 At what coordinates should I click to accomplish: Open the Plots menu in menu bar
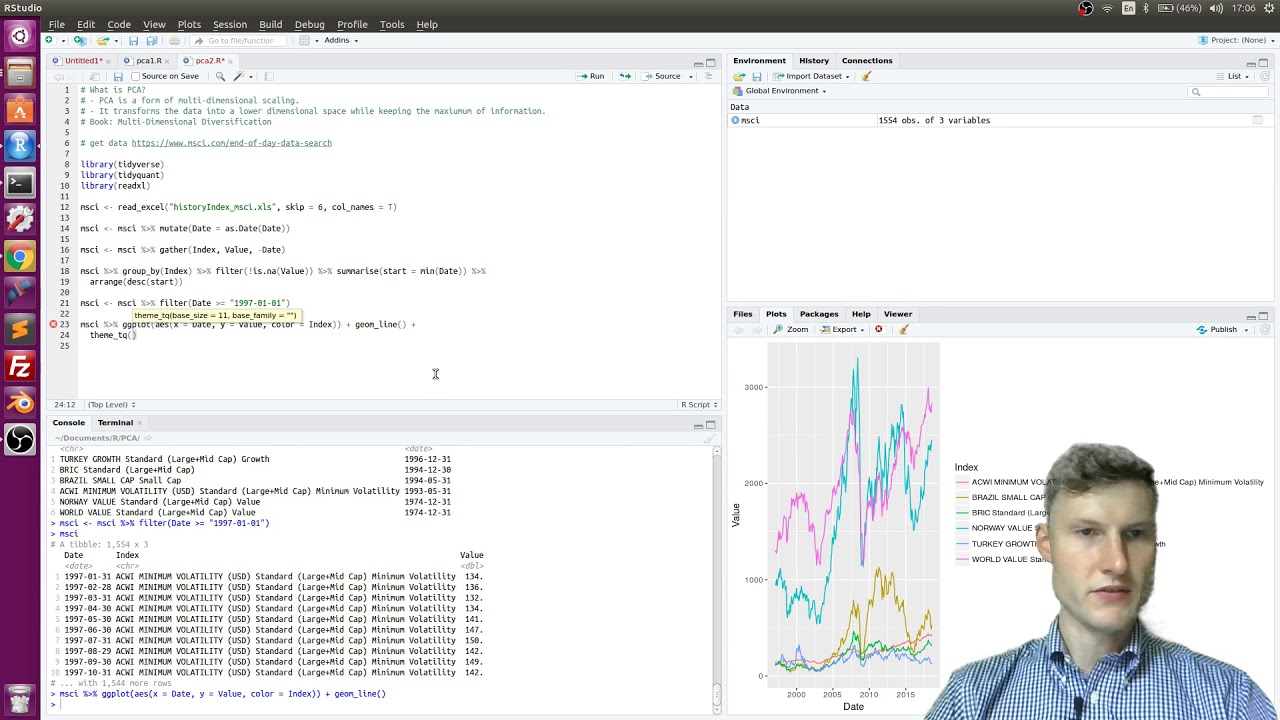189,24
